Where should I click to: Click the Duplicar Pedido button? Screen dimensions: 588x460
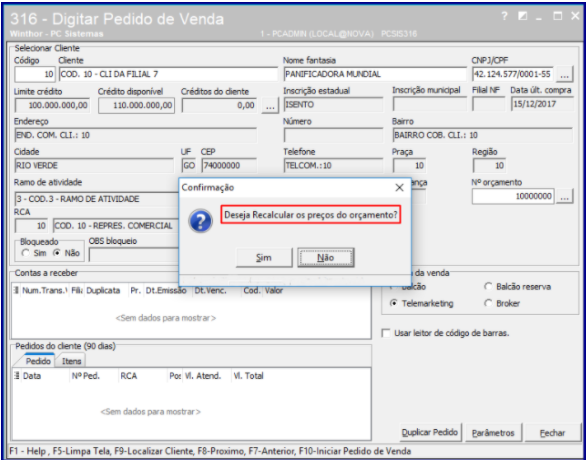[x=430, y=432]
